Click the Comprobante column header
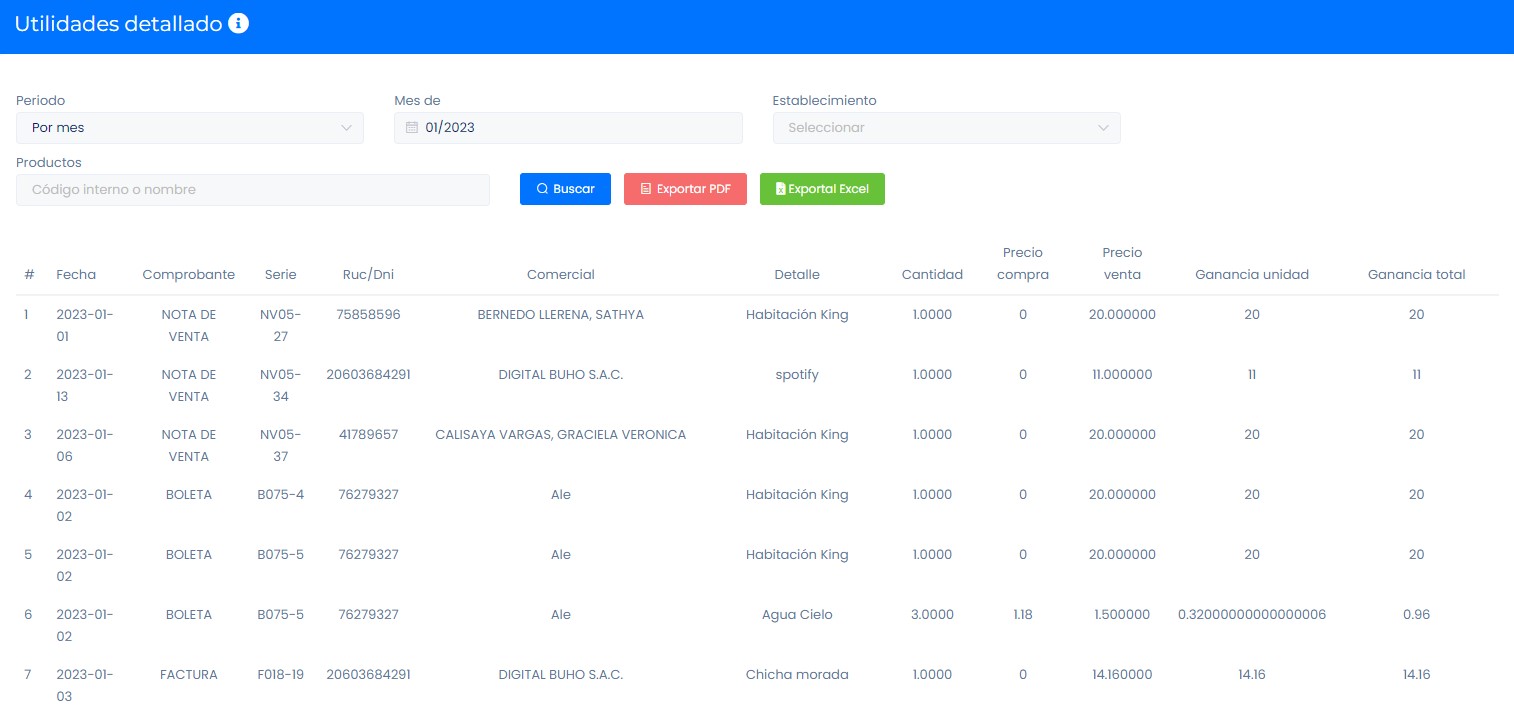The width and height of the screenshot is (1514, 717). pyautogui.click(x=189, y=275)
